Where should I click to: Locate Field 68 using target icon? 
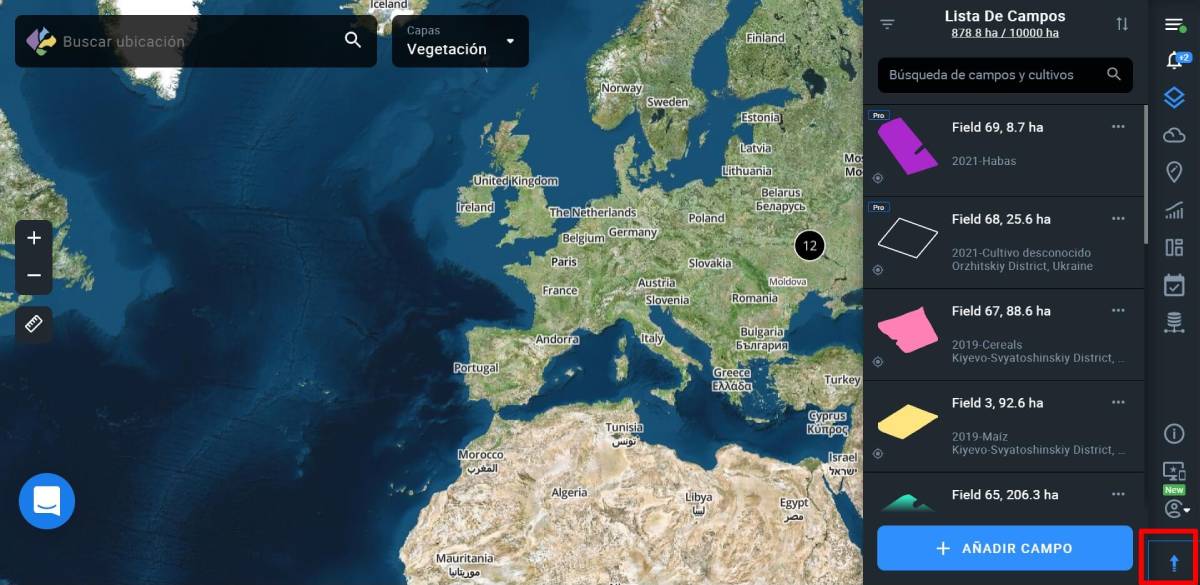click(877, 270)
